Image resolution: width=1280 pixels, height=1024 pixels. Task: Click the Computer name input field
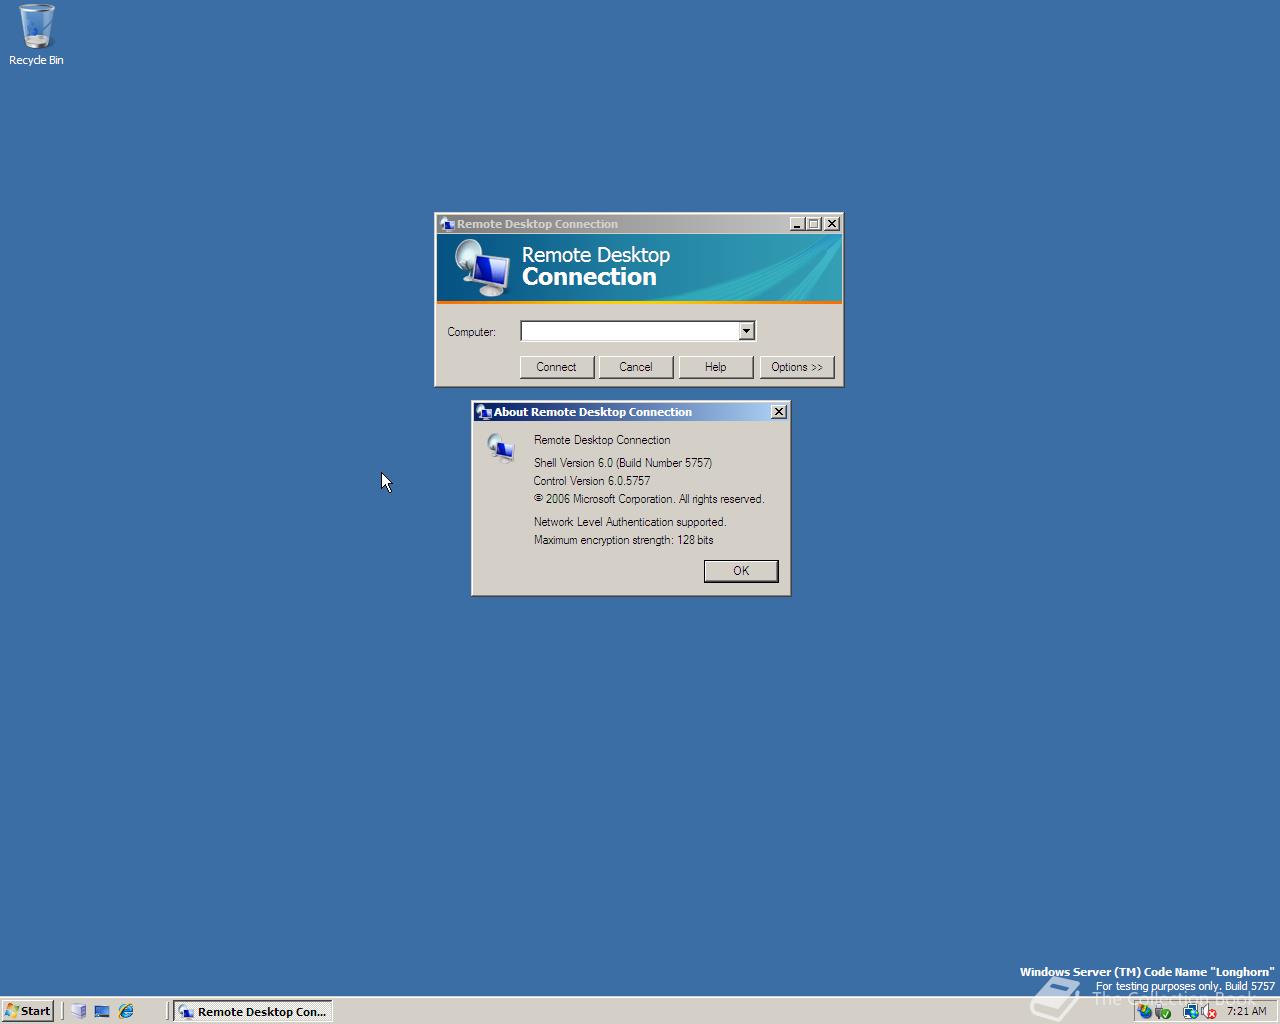629,331
